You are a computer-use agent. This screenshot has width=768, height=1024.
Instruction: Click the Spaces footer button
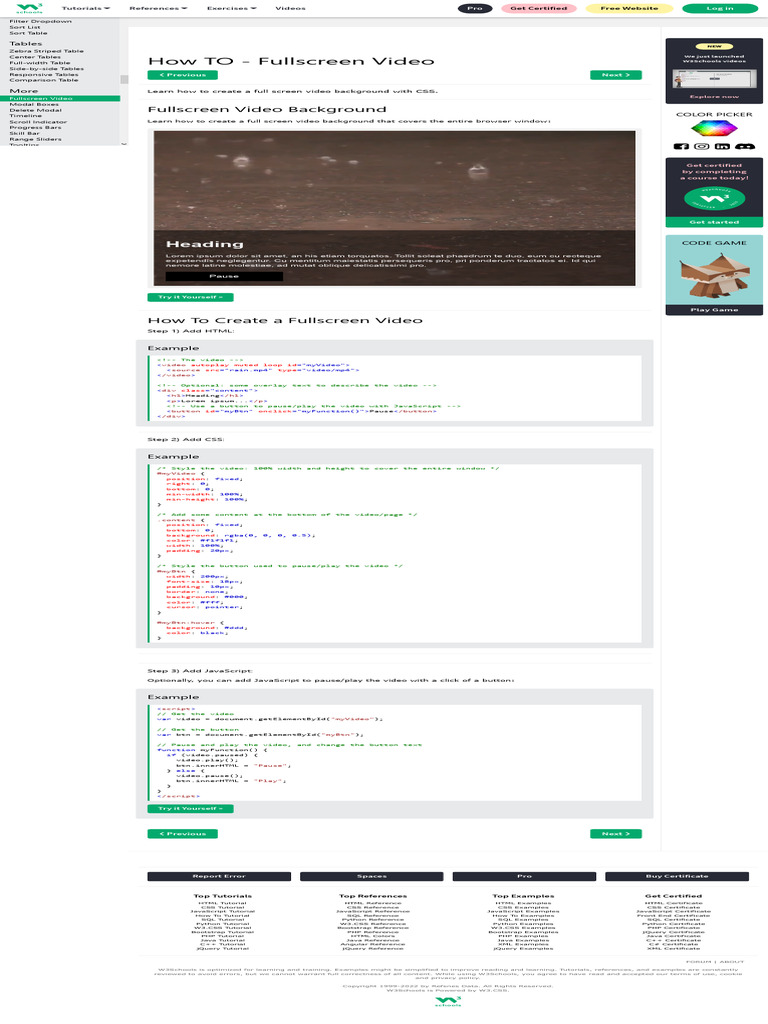point(372,876)
